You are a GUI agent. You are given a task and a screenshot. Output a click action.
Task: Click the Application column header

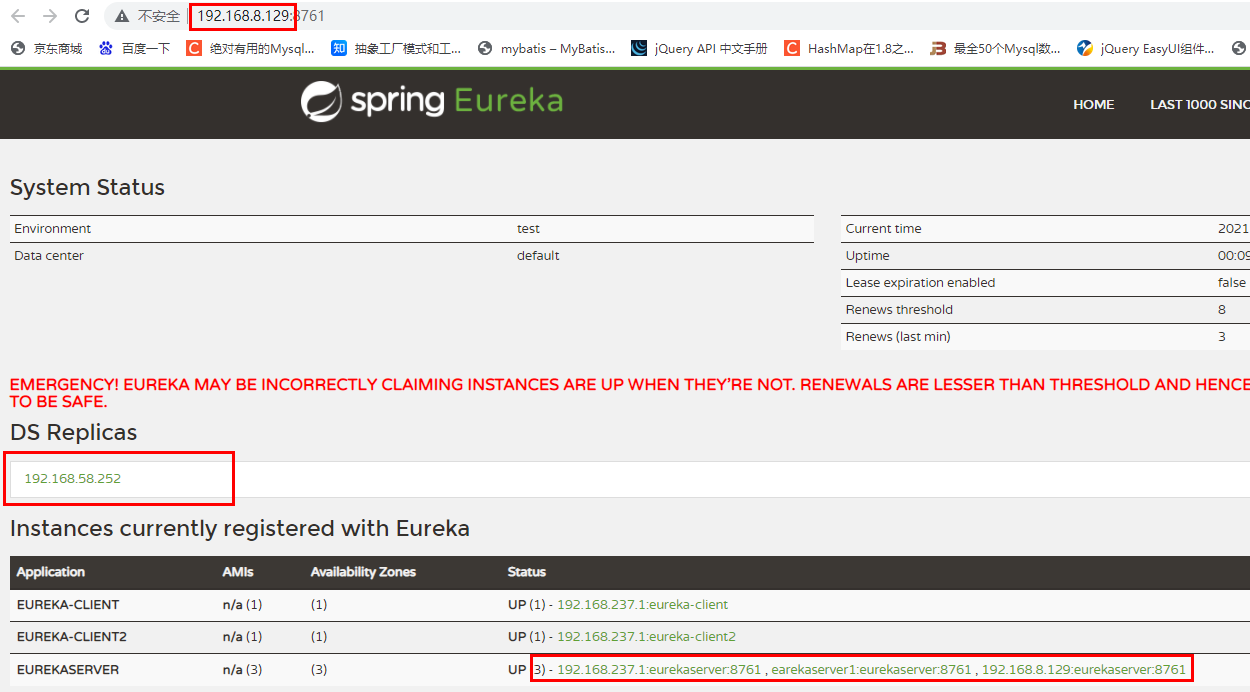[x=51, y=572]
